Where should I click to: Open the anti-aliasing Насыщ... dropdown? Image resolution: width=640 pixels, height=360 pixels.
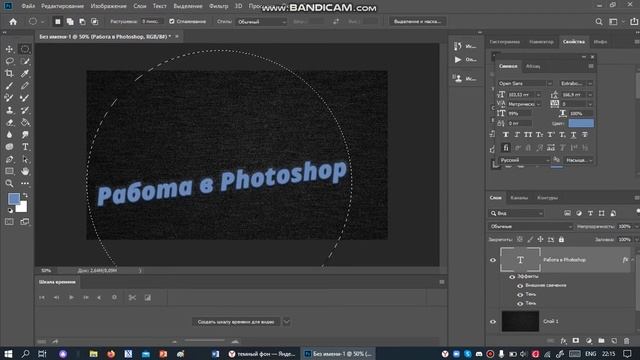[x=578, y=160]
